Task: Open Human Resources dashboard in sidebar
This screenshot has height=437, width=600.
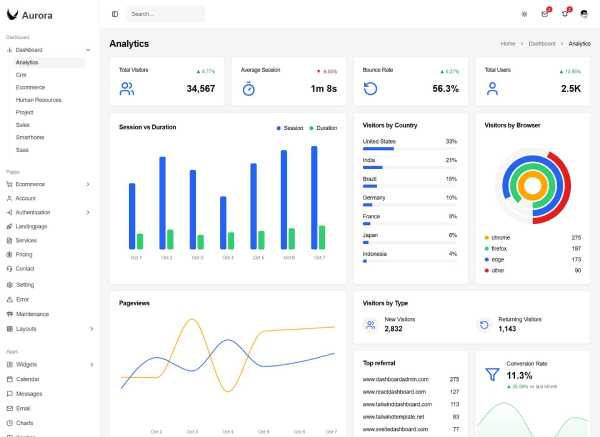Action: tap(38, 100)
